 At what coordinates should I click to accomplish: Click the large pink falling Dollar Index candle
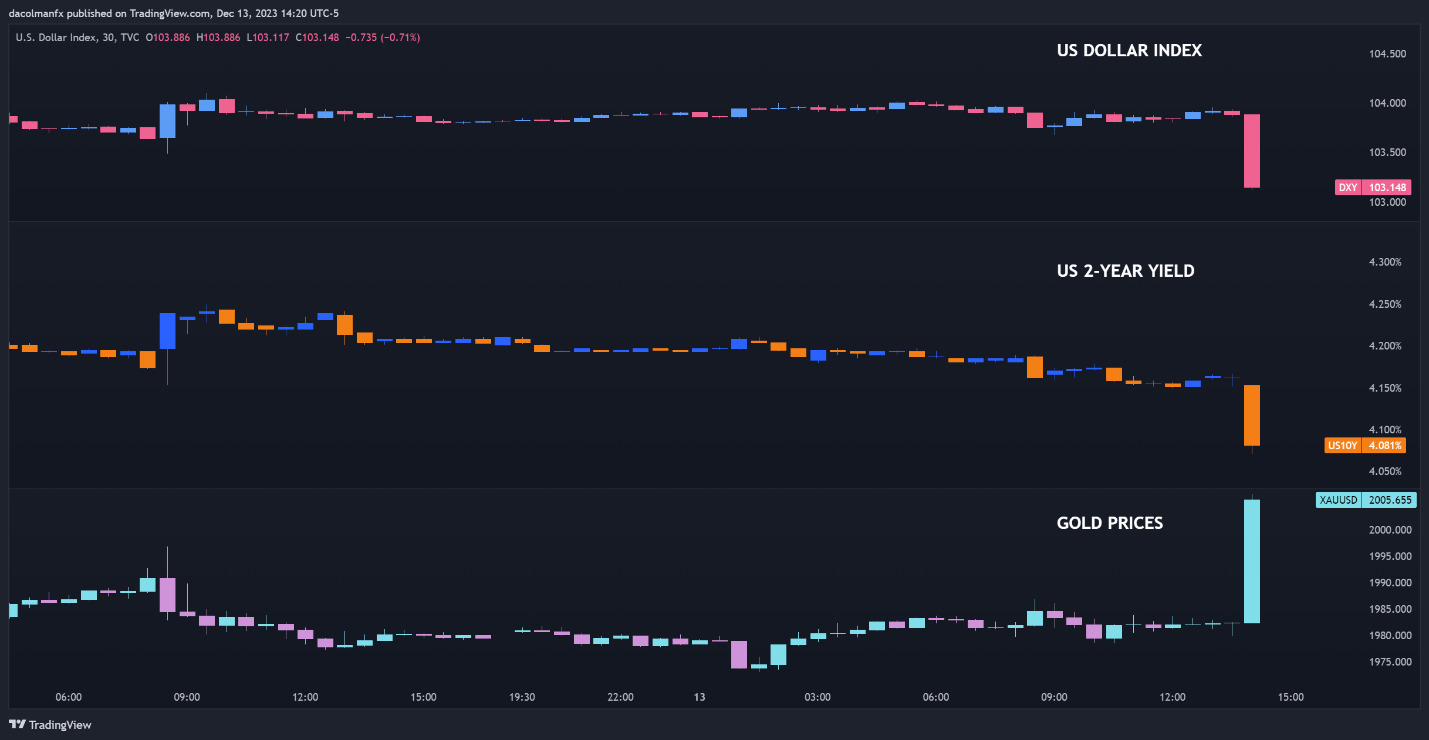click(1251, 150)
